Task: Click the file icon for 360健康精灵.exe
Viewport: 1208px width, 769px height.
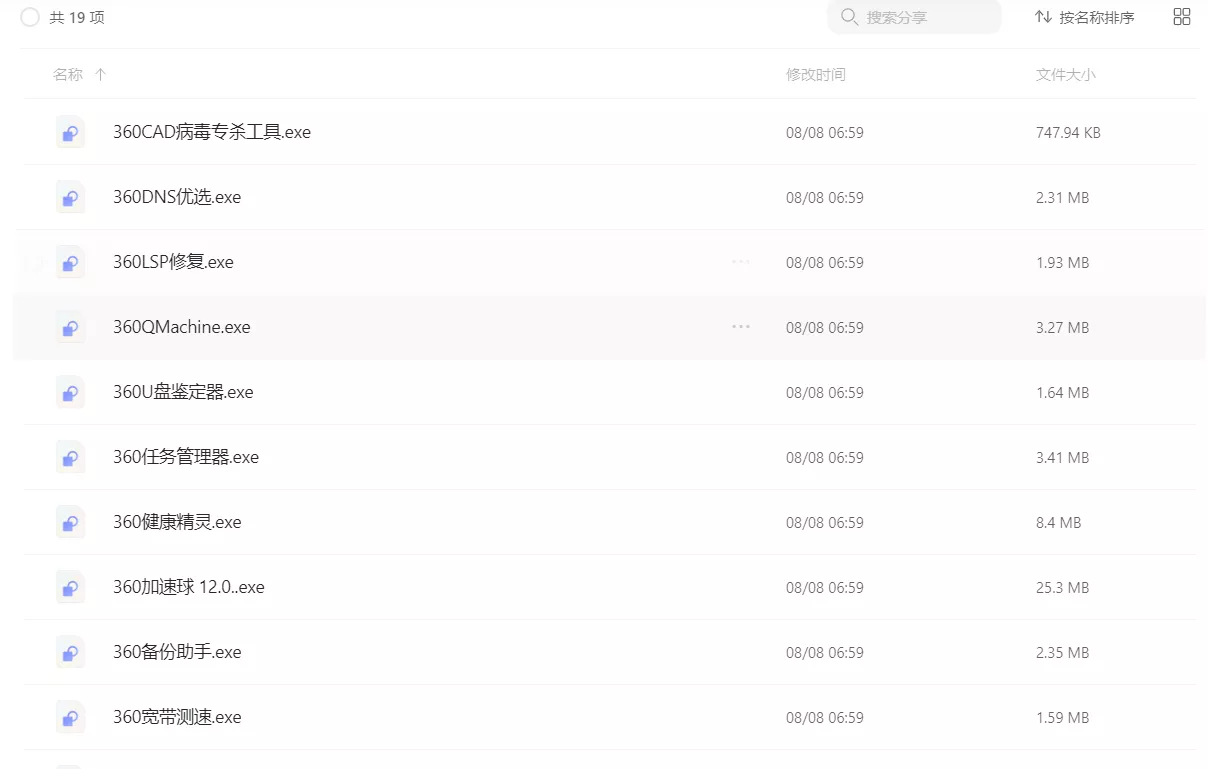Action: [x=70, y=522]
